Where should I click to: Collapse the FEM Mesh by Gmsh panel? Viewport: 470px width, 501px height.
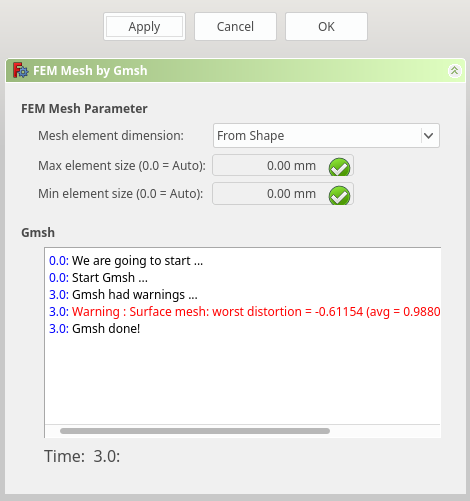[454, 71]
